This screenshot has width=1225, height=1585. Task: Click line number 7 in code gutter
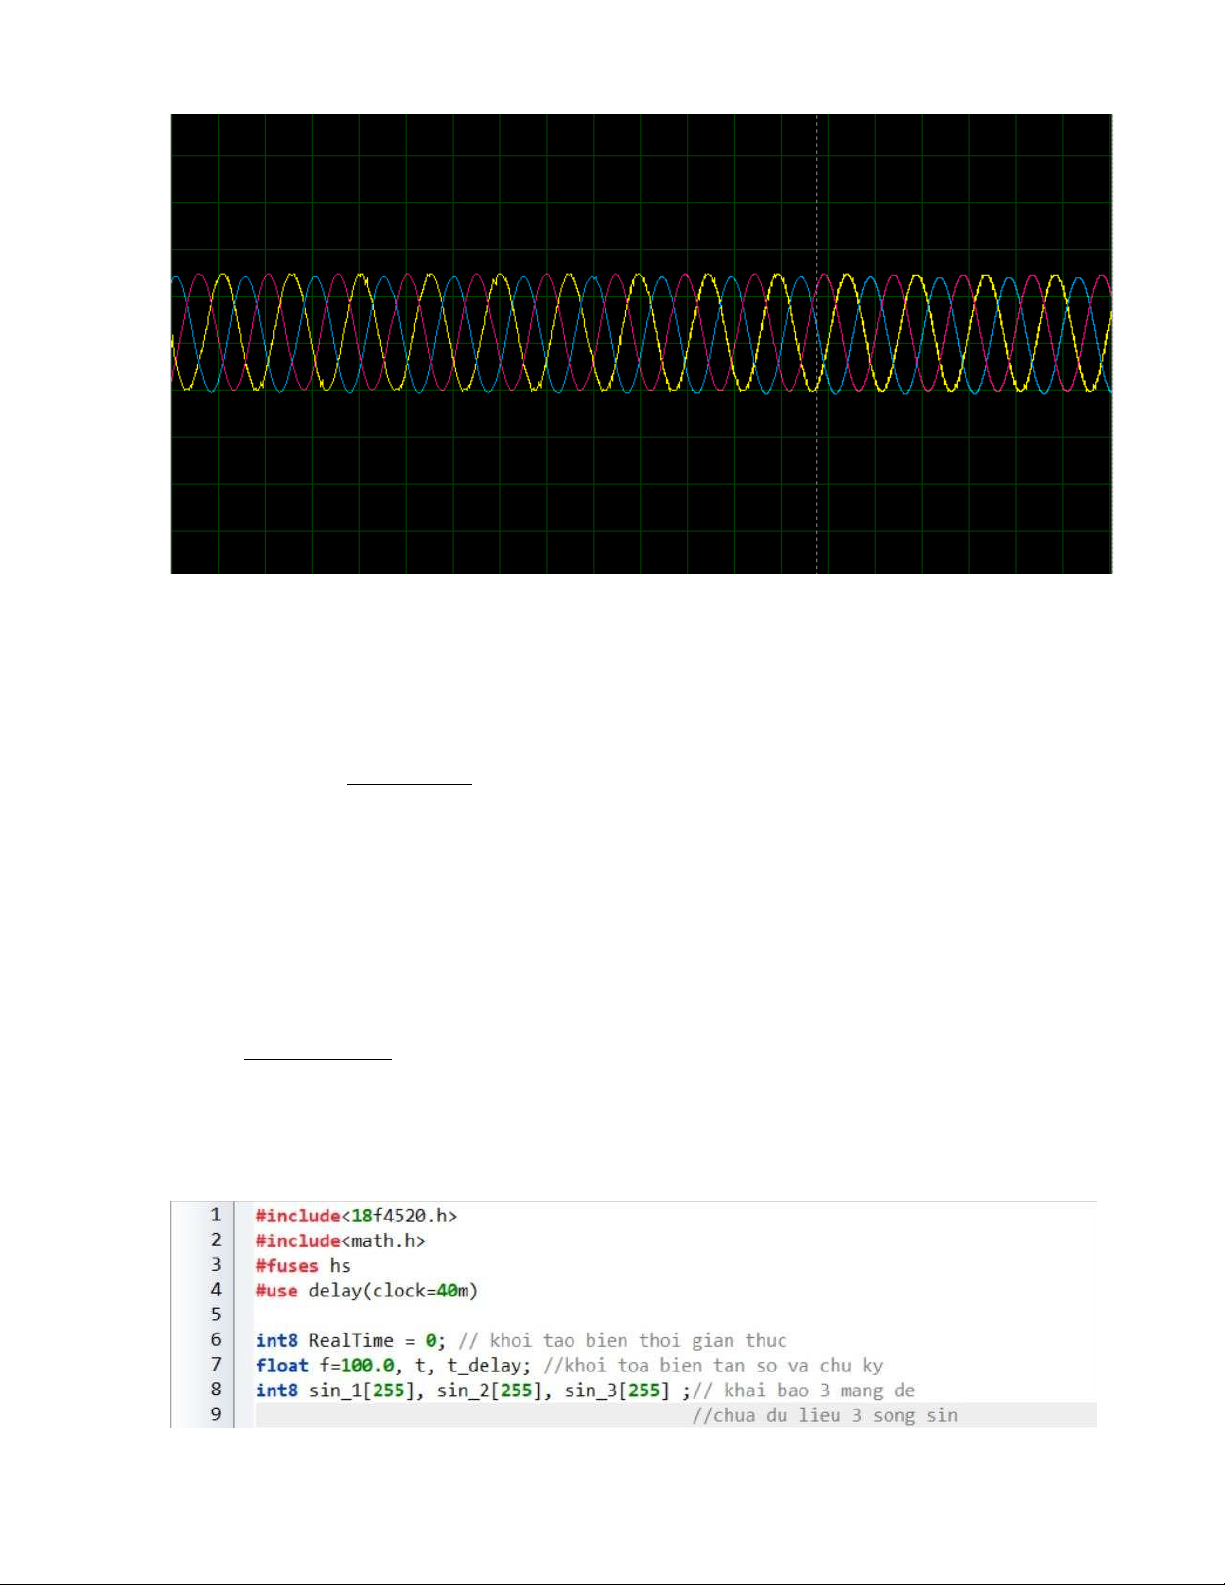coord(215,1365)
